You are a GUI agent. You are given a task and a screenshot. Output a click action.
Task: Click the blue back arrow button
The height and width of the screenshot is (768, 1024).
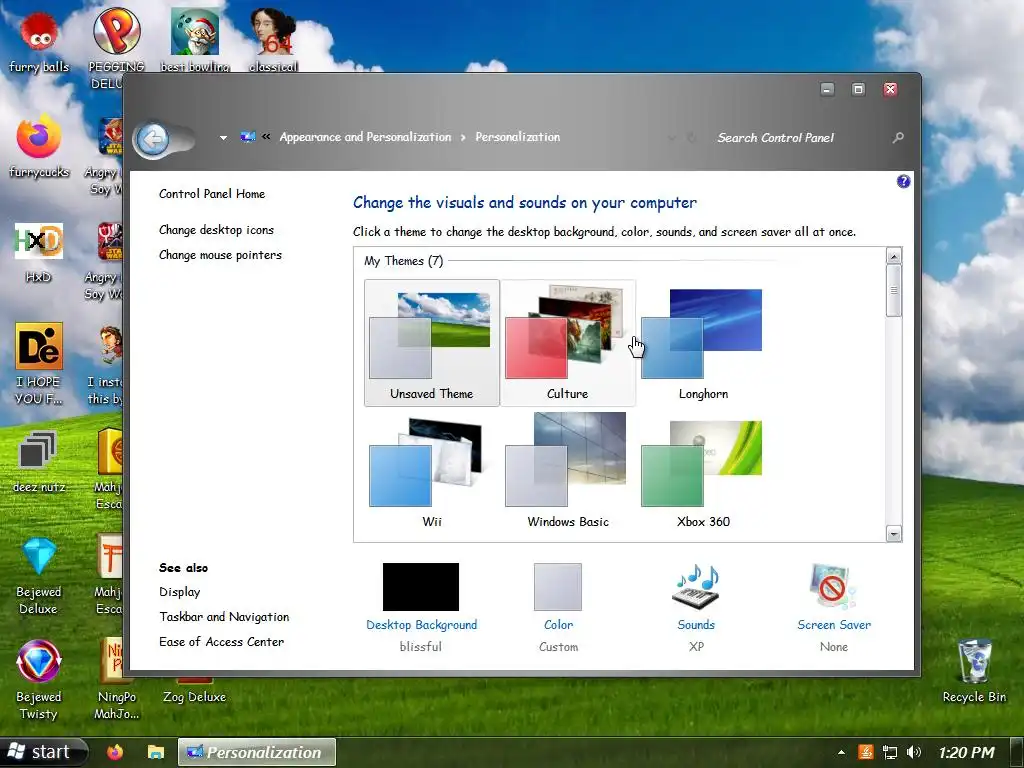[153, 138]
